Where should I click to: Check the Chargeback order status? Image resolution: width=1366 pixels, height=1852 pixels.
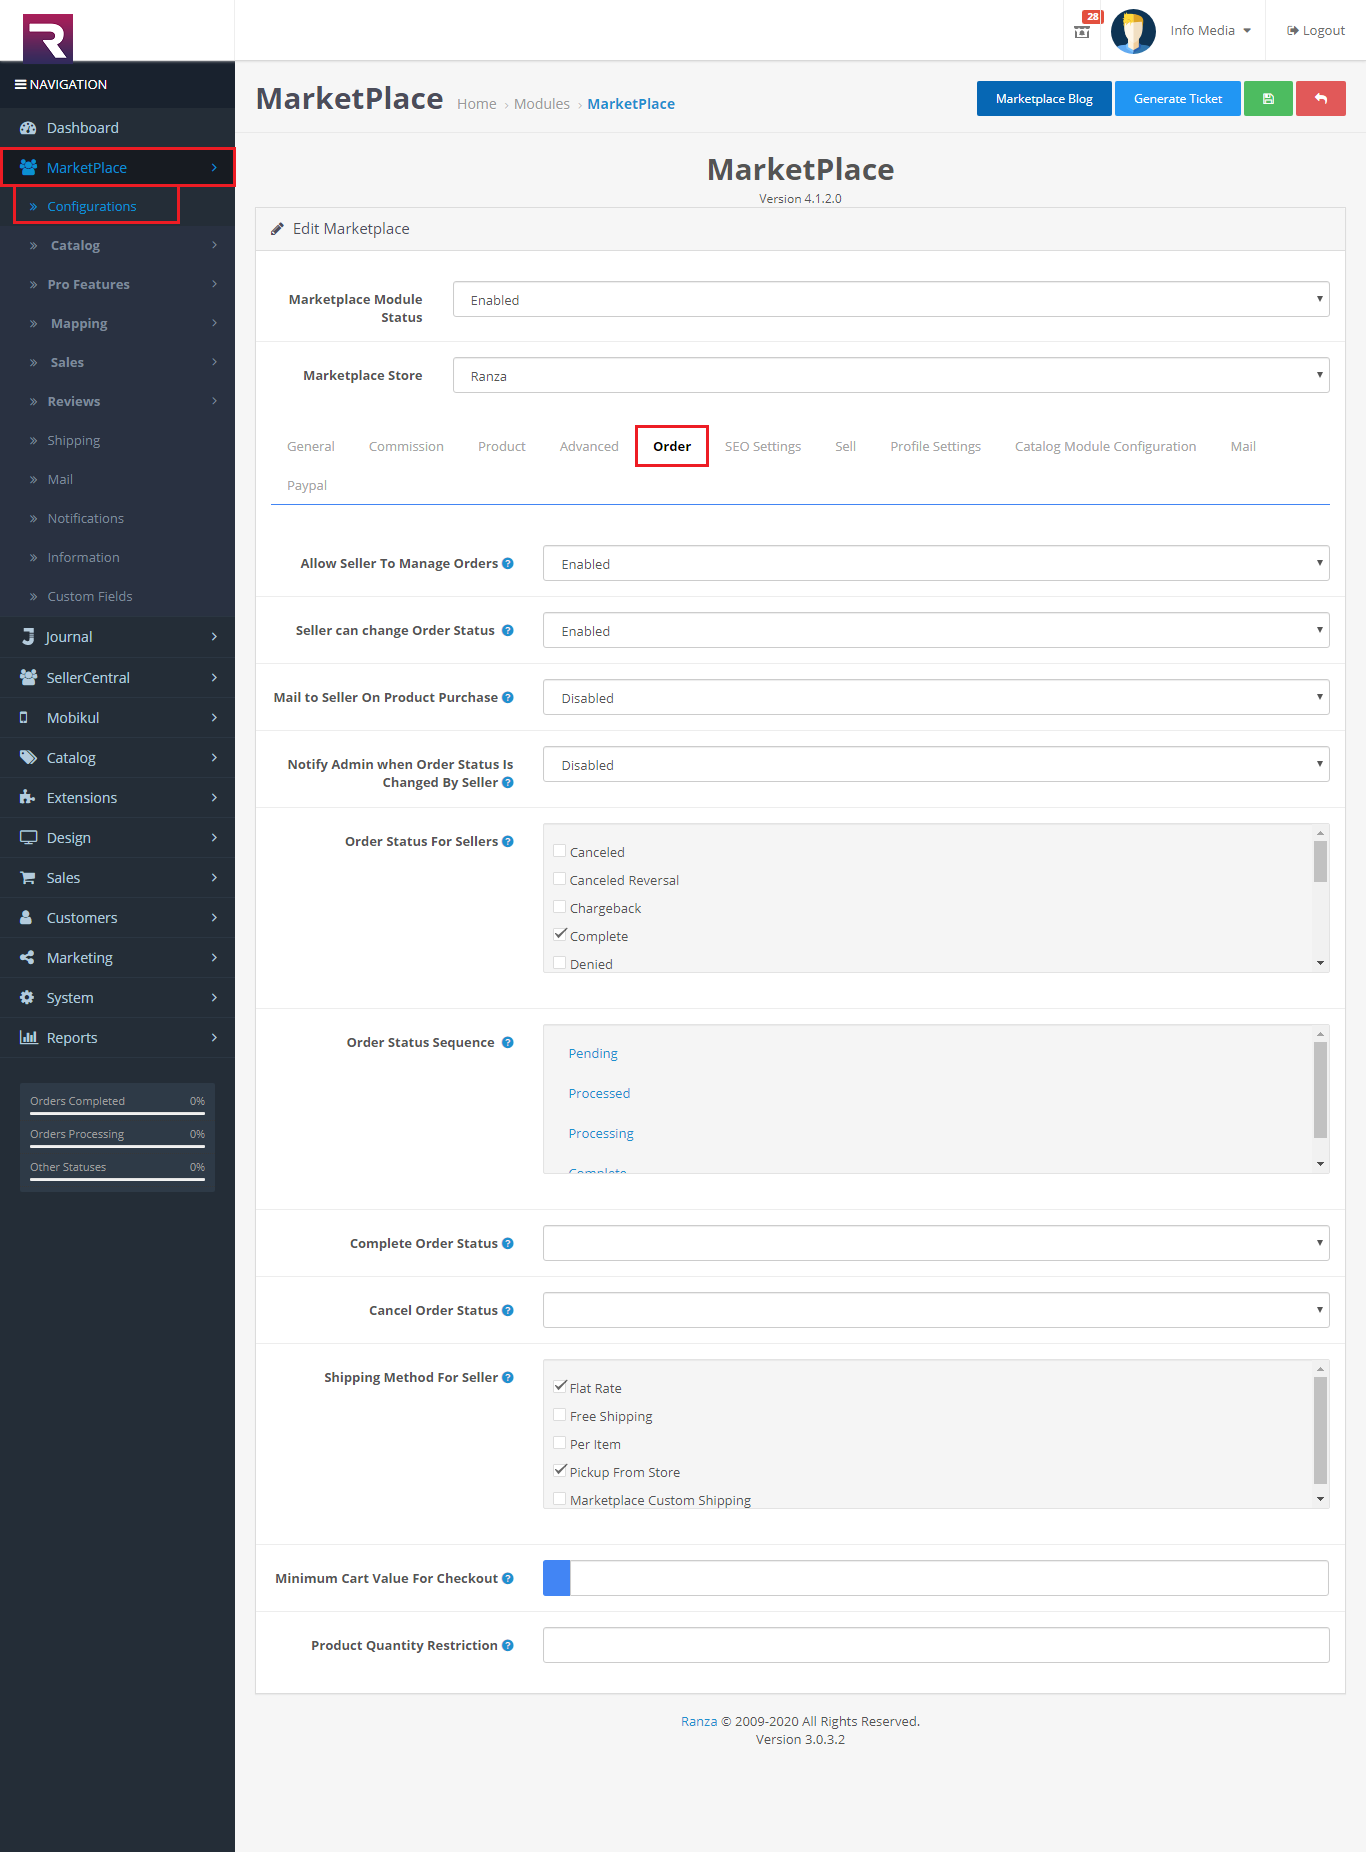(560, 907)
